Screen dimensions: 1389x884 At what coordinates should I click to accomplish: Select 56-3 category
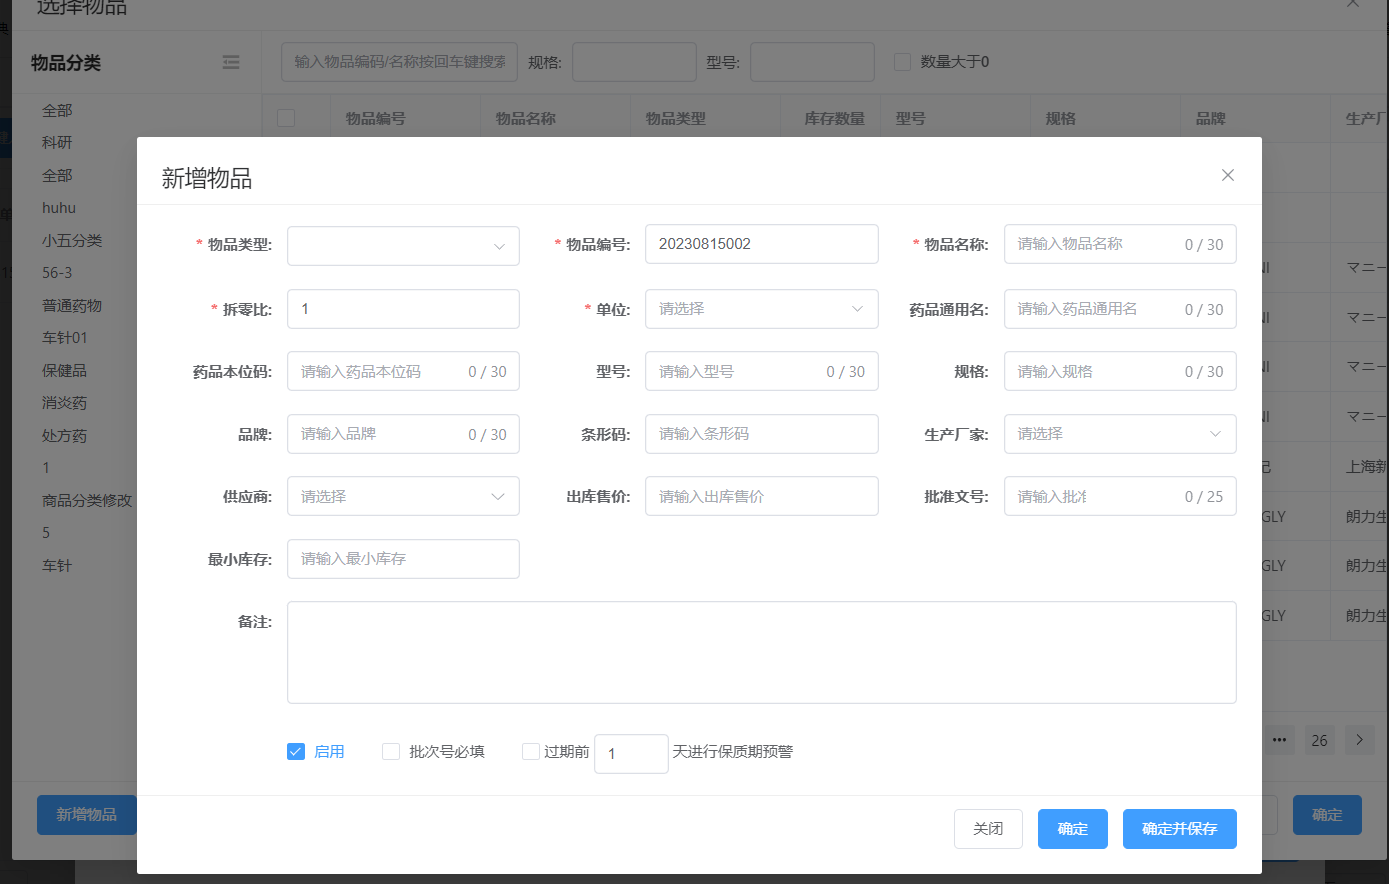tap(57, 273)
